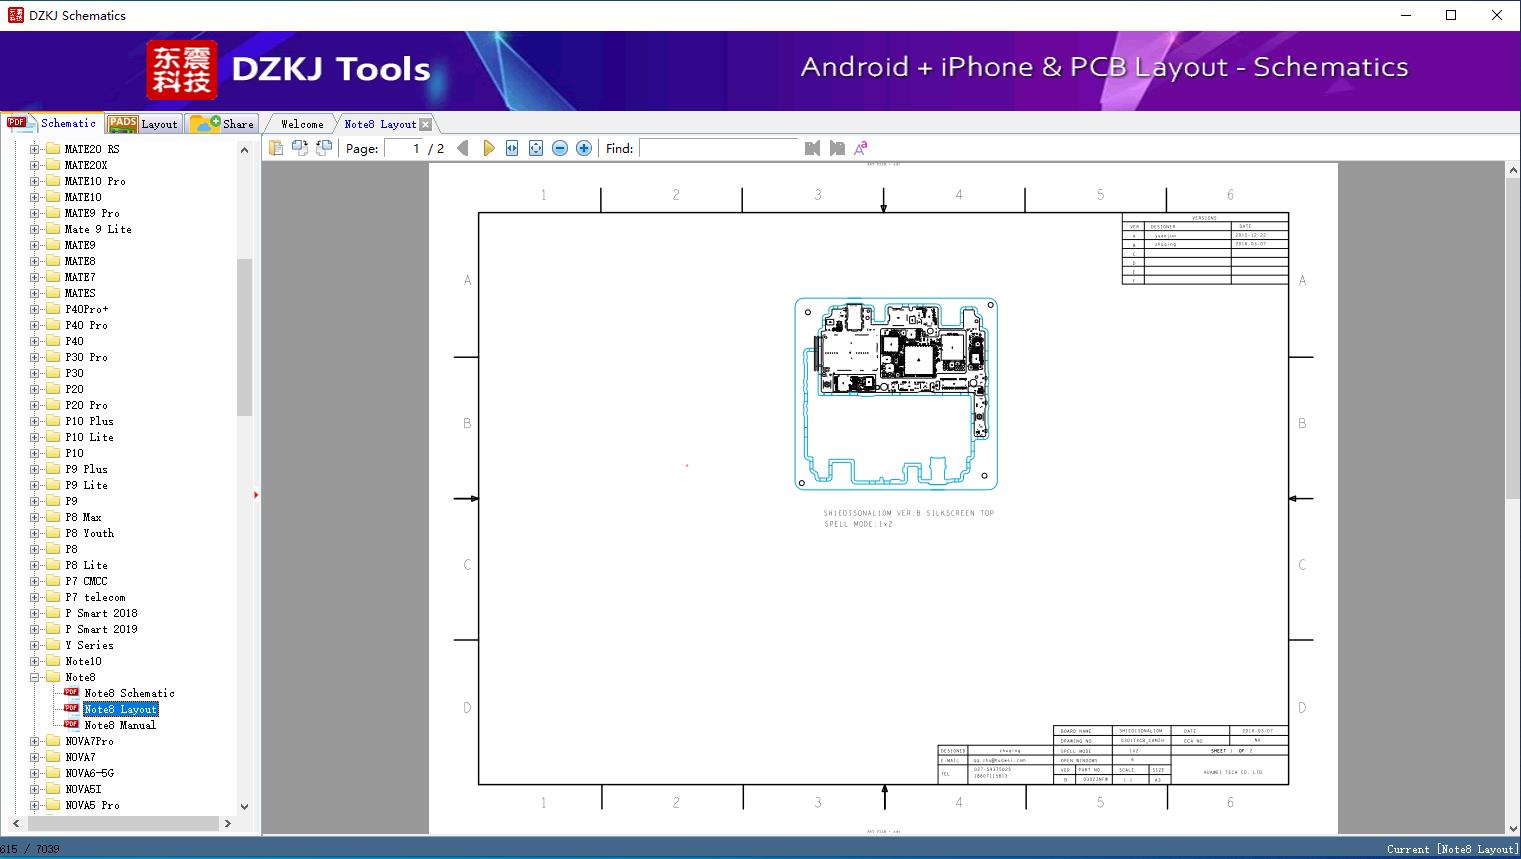The width and height of the screenshot is (1521, 859).
Task: Expand the P20 Pro folder
Action: pos(34,405)
